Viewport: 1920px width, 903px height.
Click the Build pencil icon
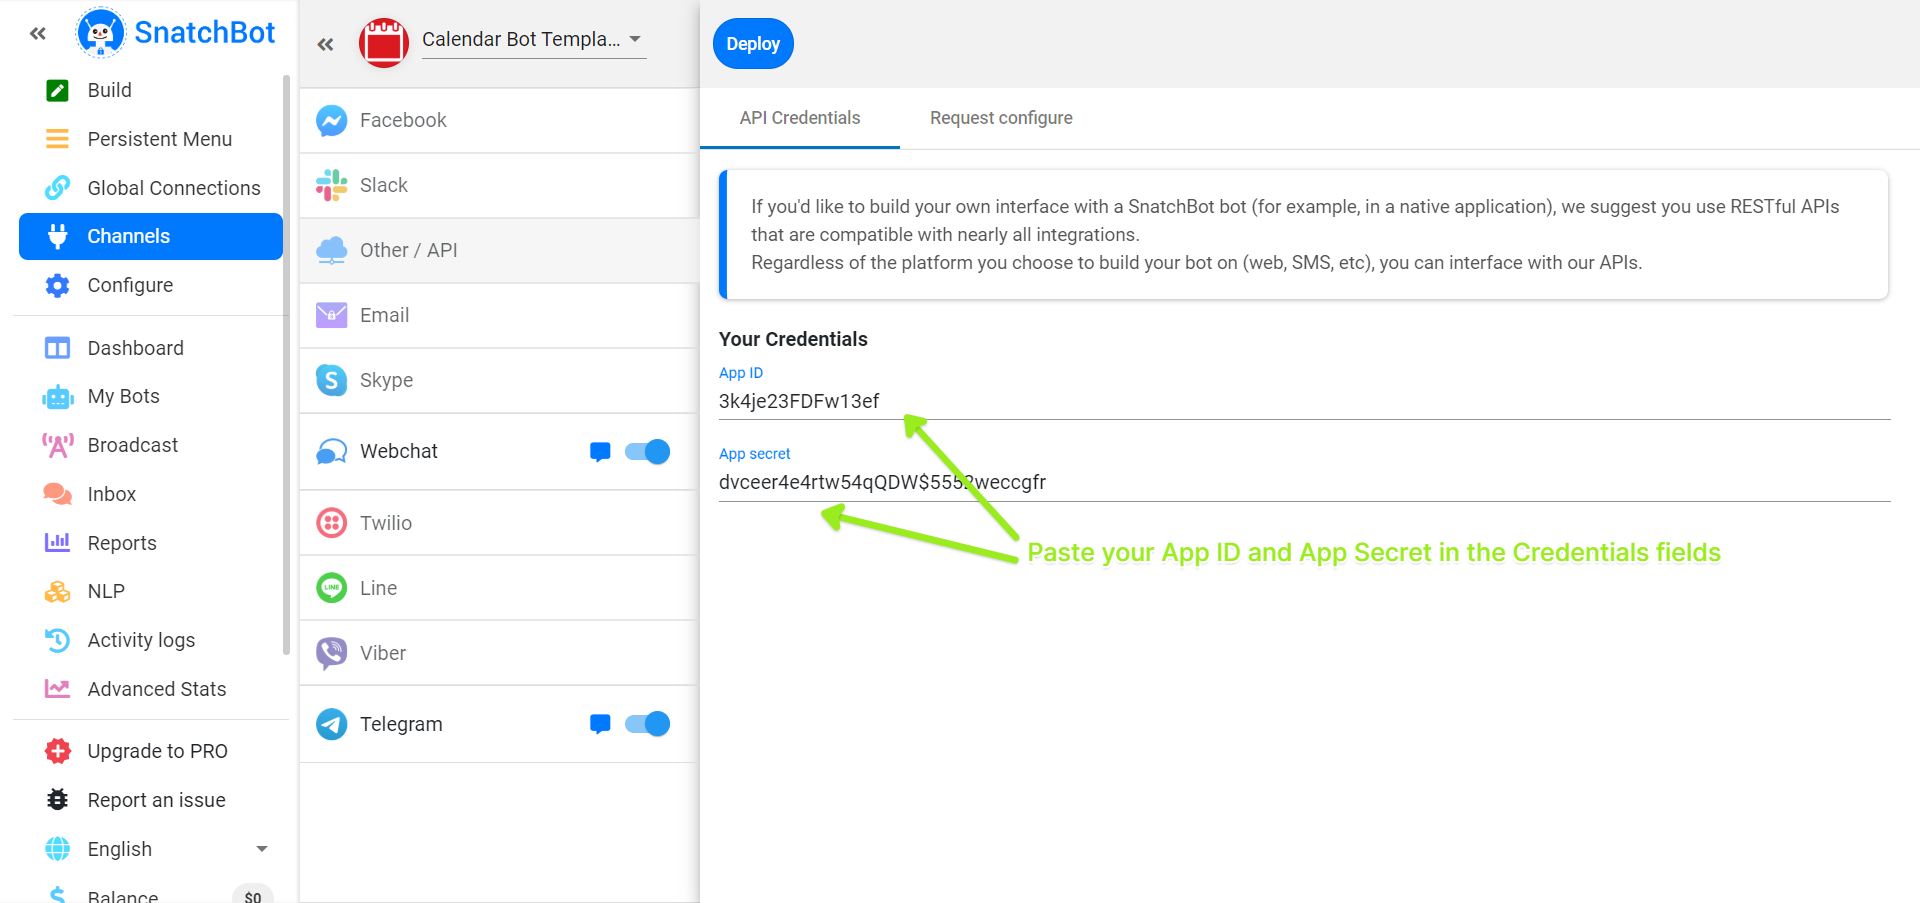(58, 90)
